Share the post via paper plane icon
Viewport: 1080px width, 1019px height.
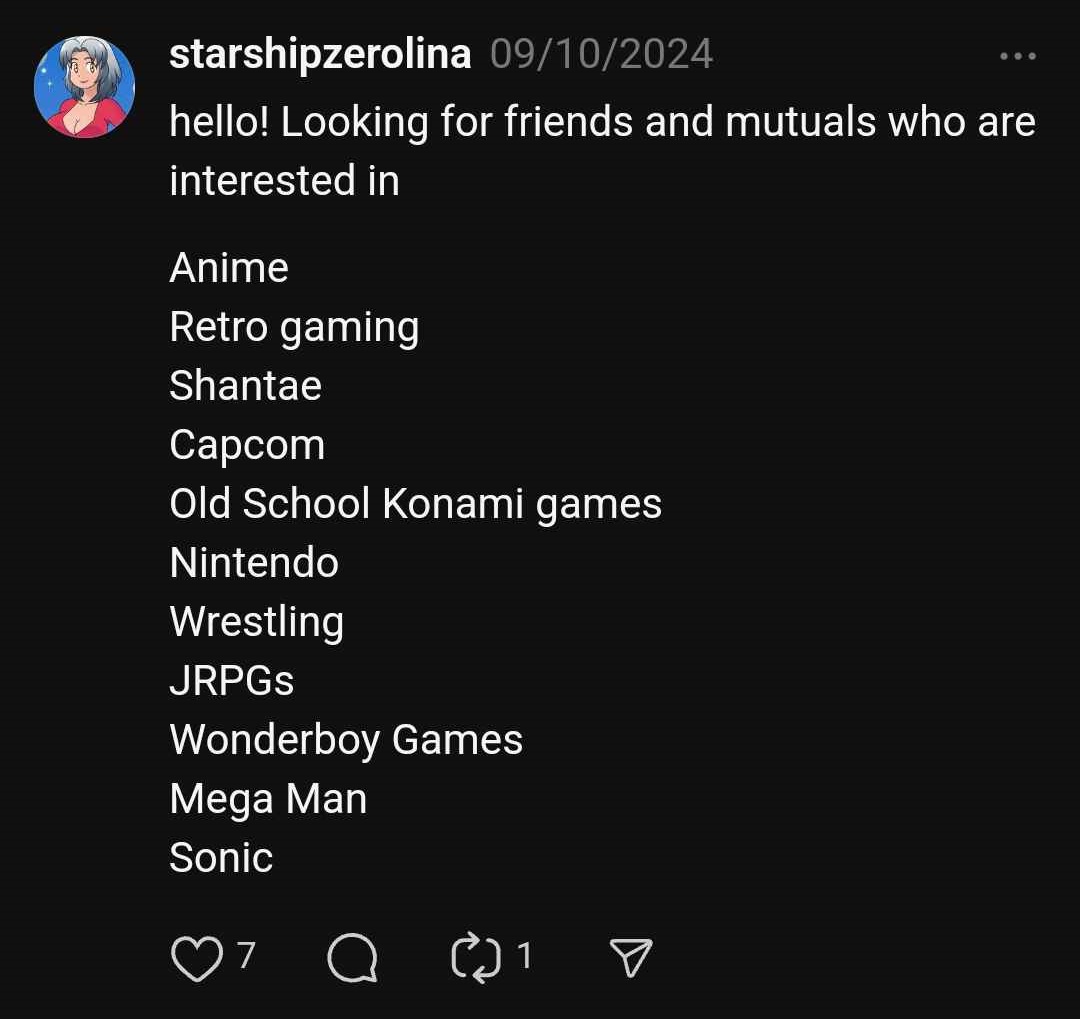[x=631, y=959]
